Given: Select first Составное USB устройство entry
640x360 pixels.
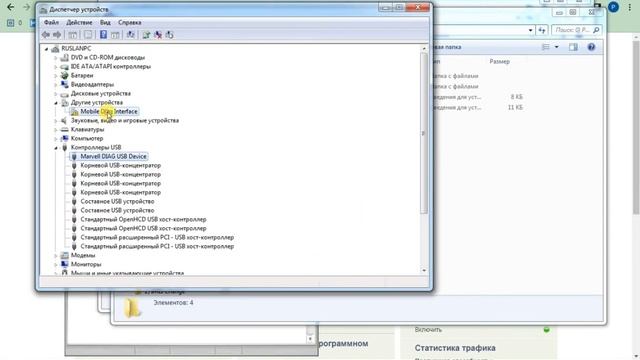Looking at the screenshot, I should coord(117,201).
